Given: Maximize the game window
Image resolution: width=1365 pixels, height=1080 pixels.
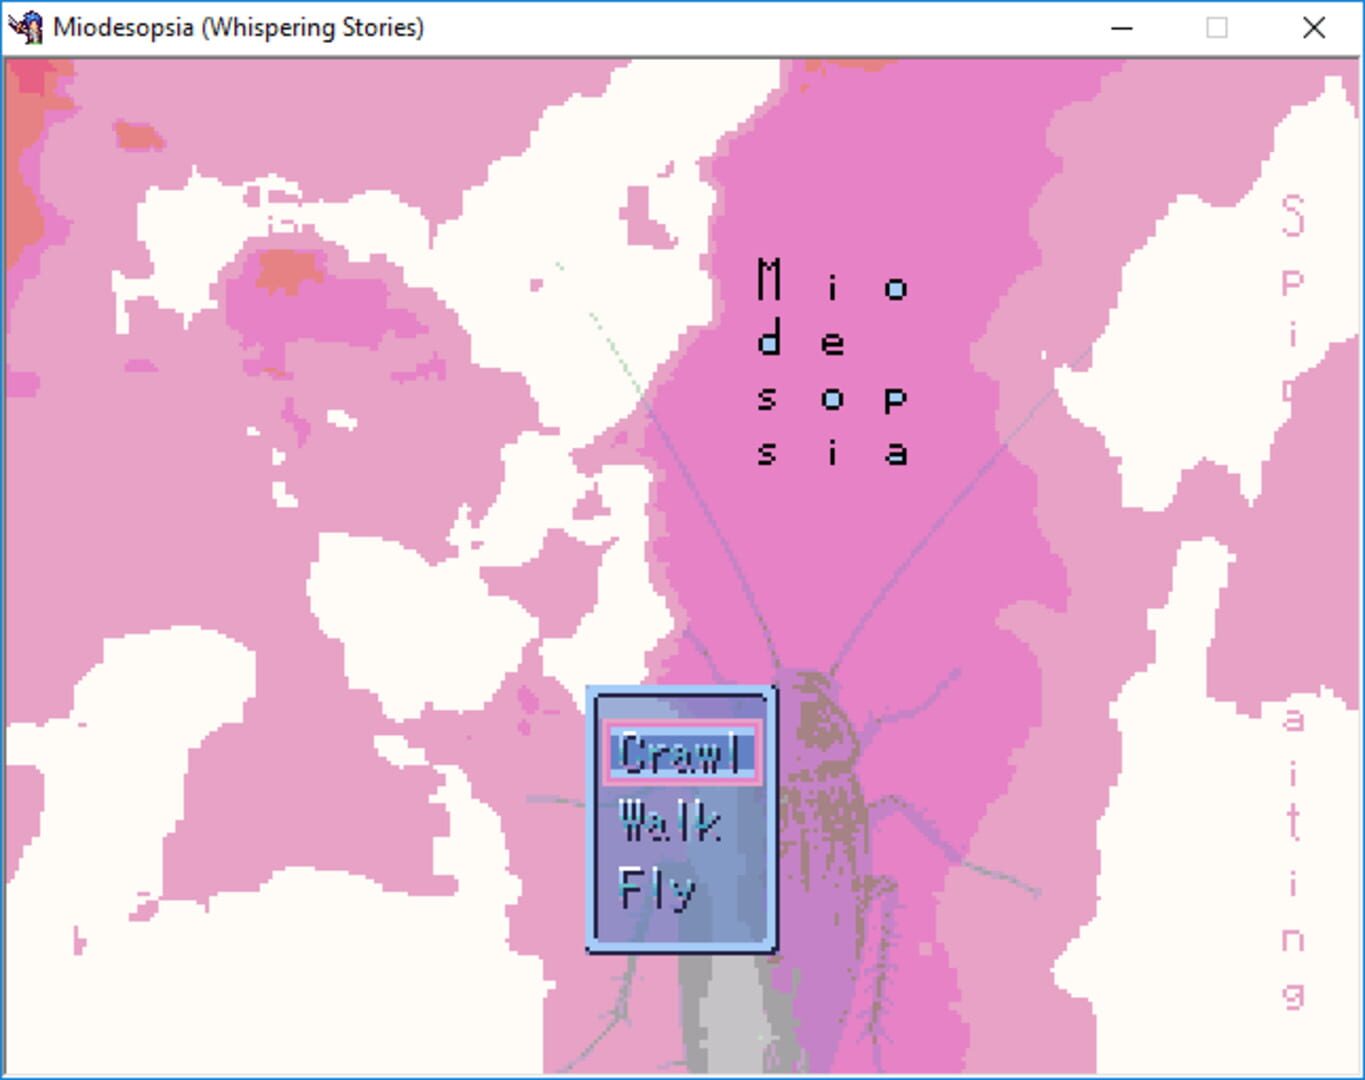Looking at the screenshot, I should [x=1216, y=28].
